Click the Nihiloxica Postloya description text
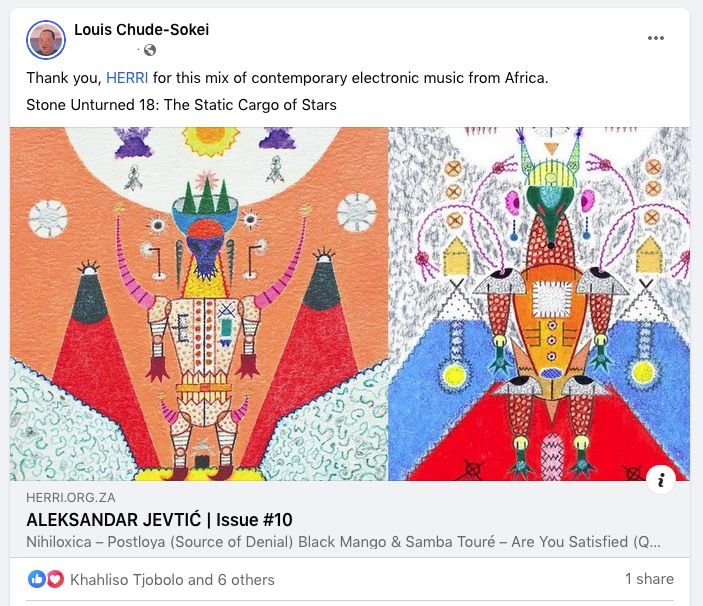The image size is (703, 606). (x=343, y=541)
